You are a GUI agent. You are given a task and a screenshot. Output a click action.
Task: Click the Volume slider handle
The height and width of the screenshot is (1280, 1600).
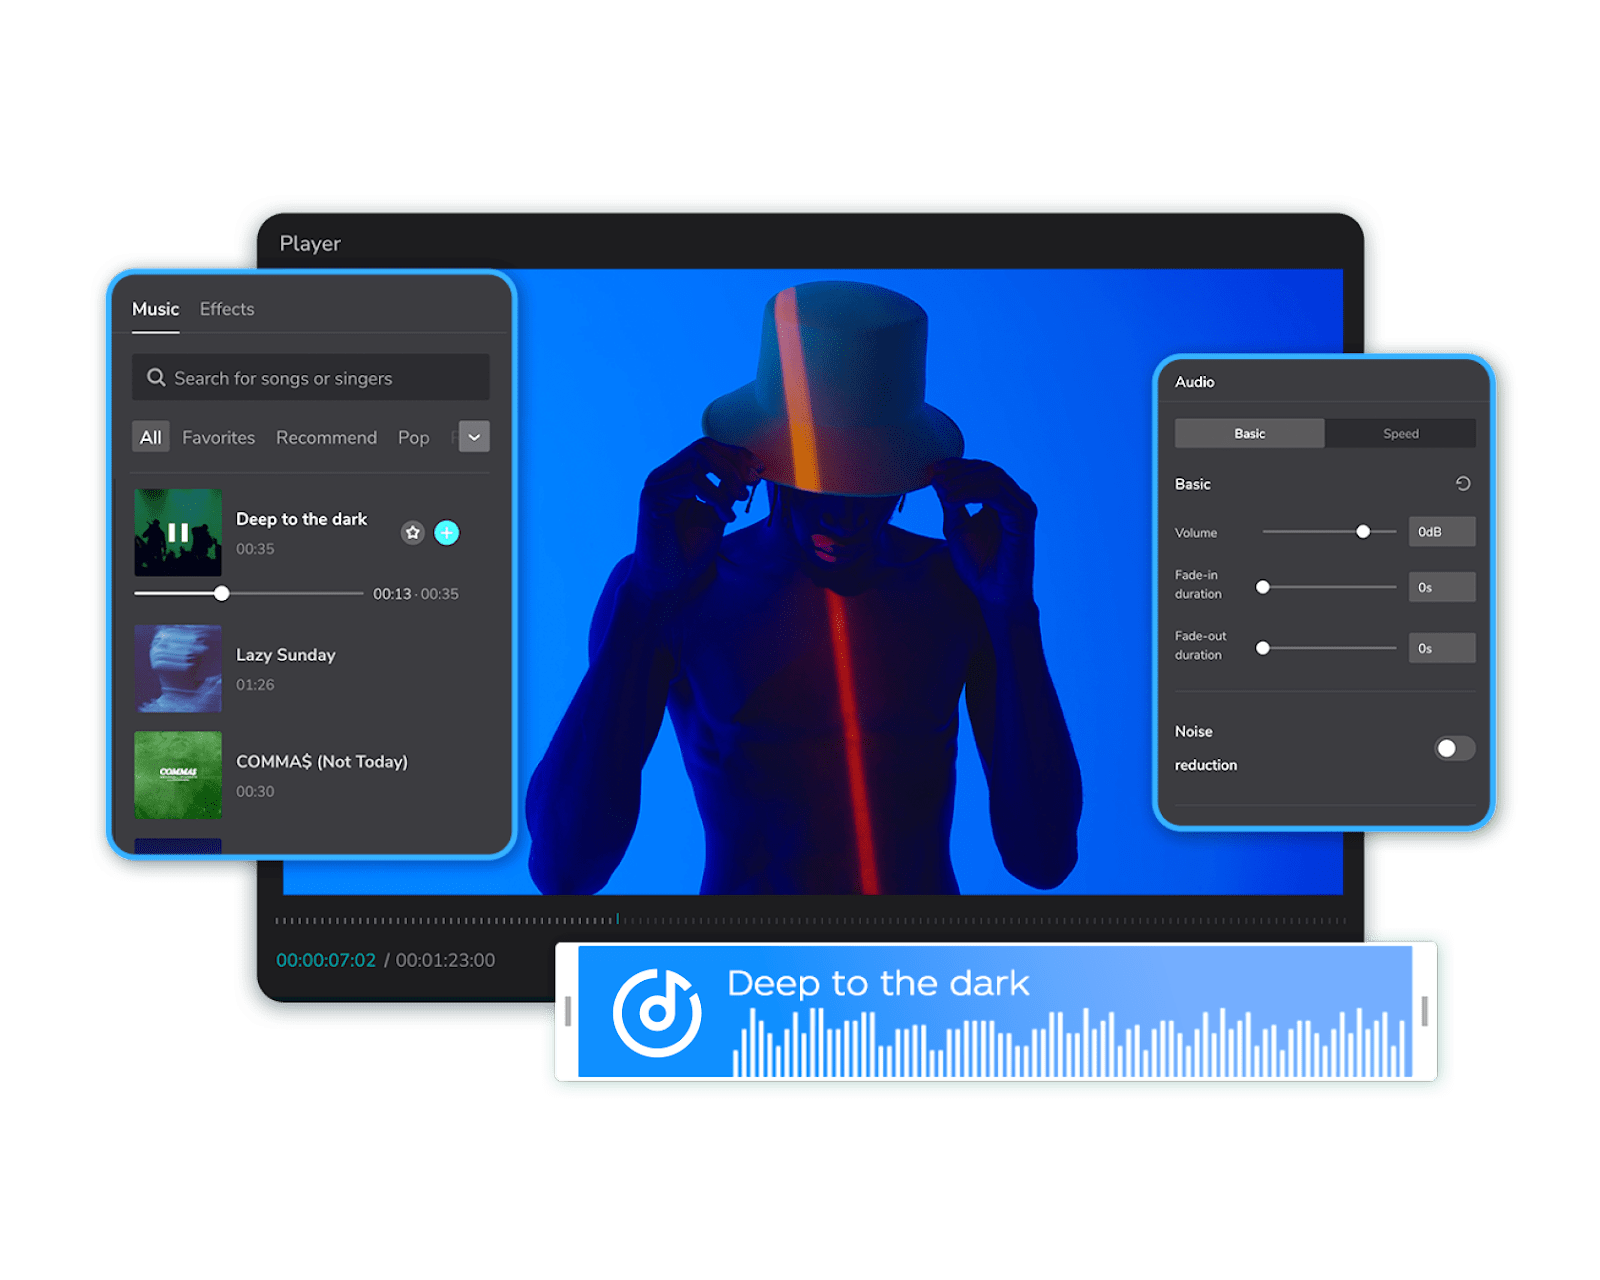pyautogui.click(x=1363, y=532)
